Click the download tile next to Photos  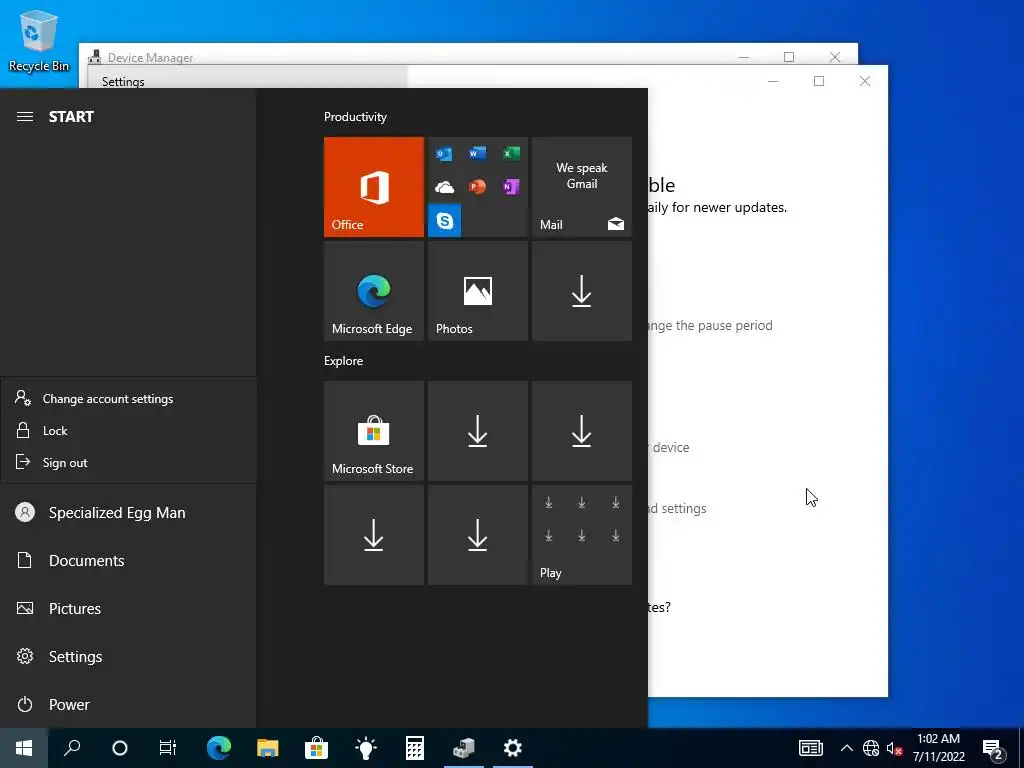tap(582, 291)
